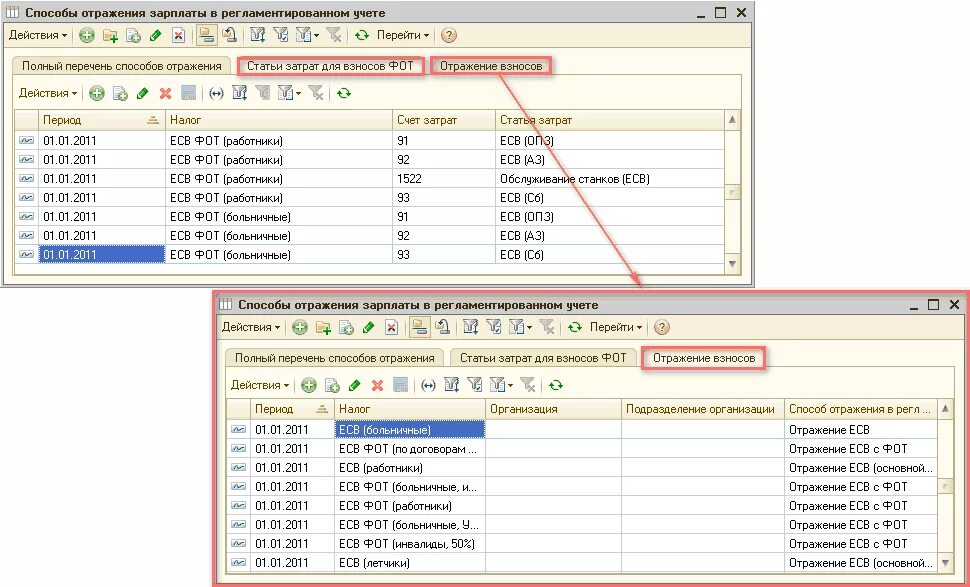The image size is (970, 587).
Task: Click Статья затрат column header
Action: click(x=609, y=120)
